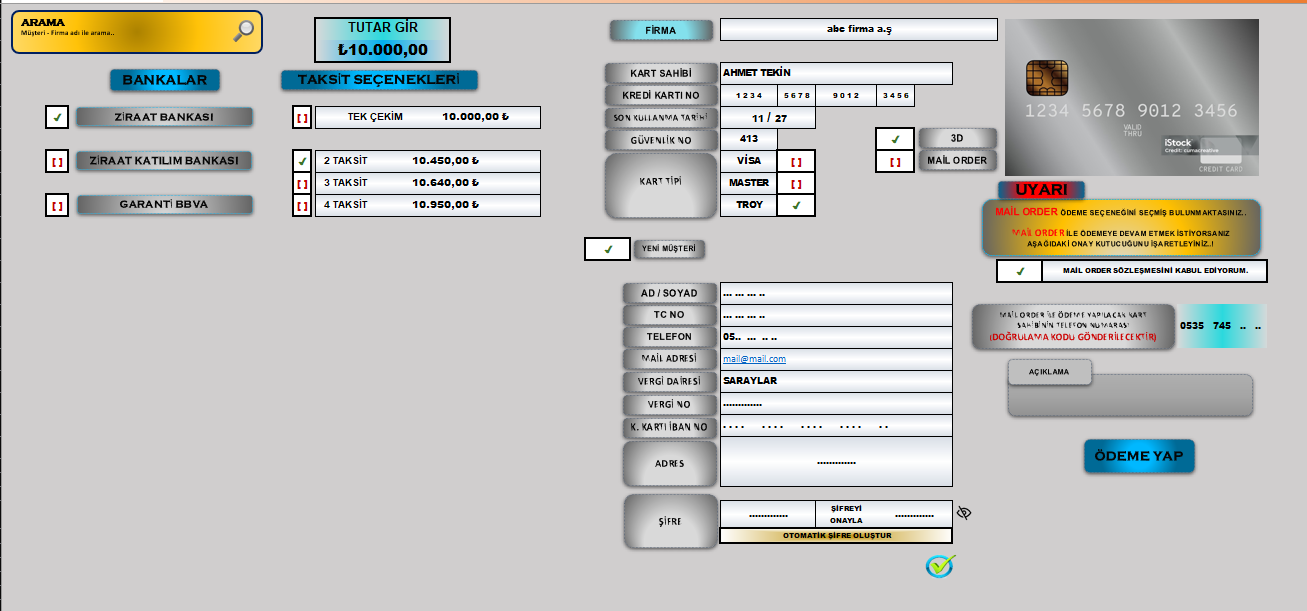Image resolution: width=1307 pixels, height=611 pixels.
Task: Check the VISA card type checkbox
Action: [x=796, y=161]
